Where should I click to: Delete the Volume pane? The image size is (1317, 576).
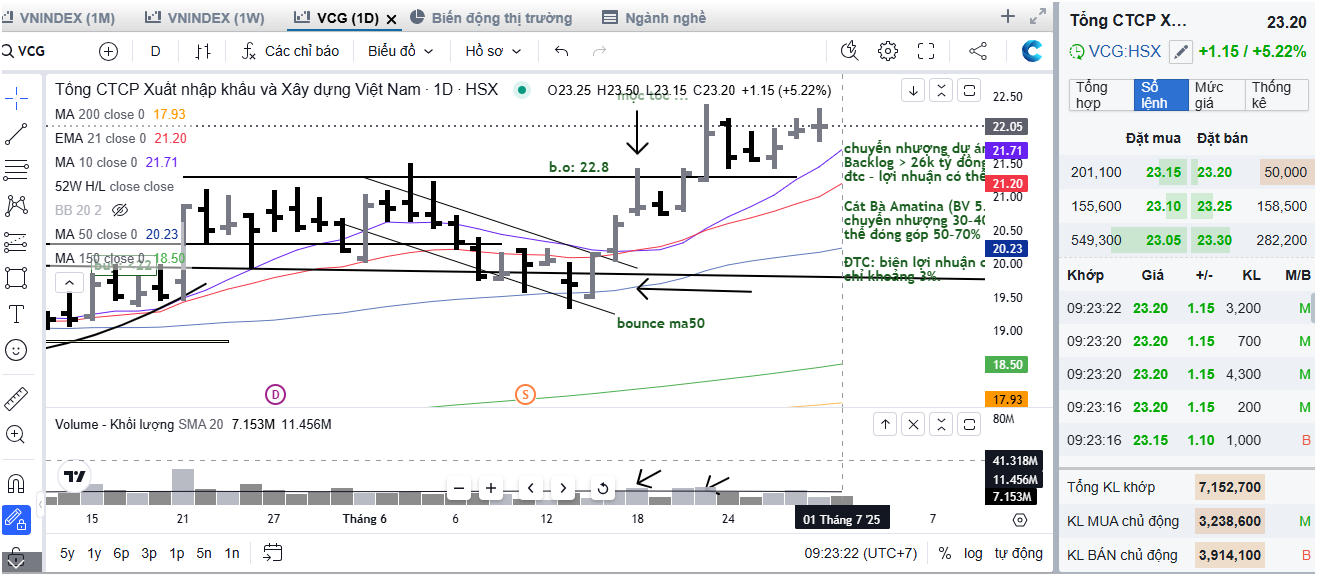click(x=913, y=425)
